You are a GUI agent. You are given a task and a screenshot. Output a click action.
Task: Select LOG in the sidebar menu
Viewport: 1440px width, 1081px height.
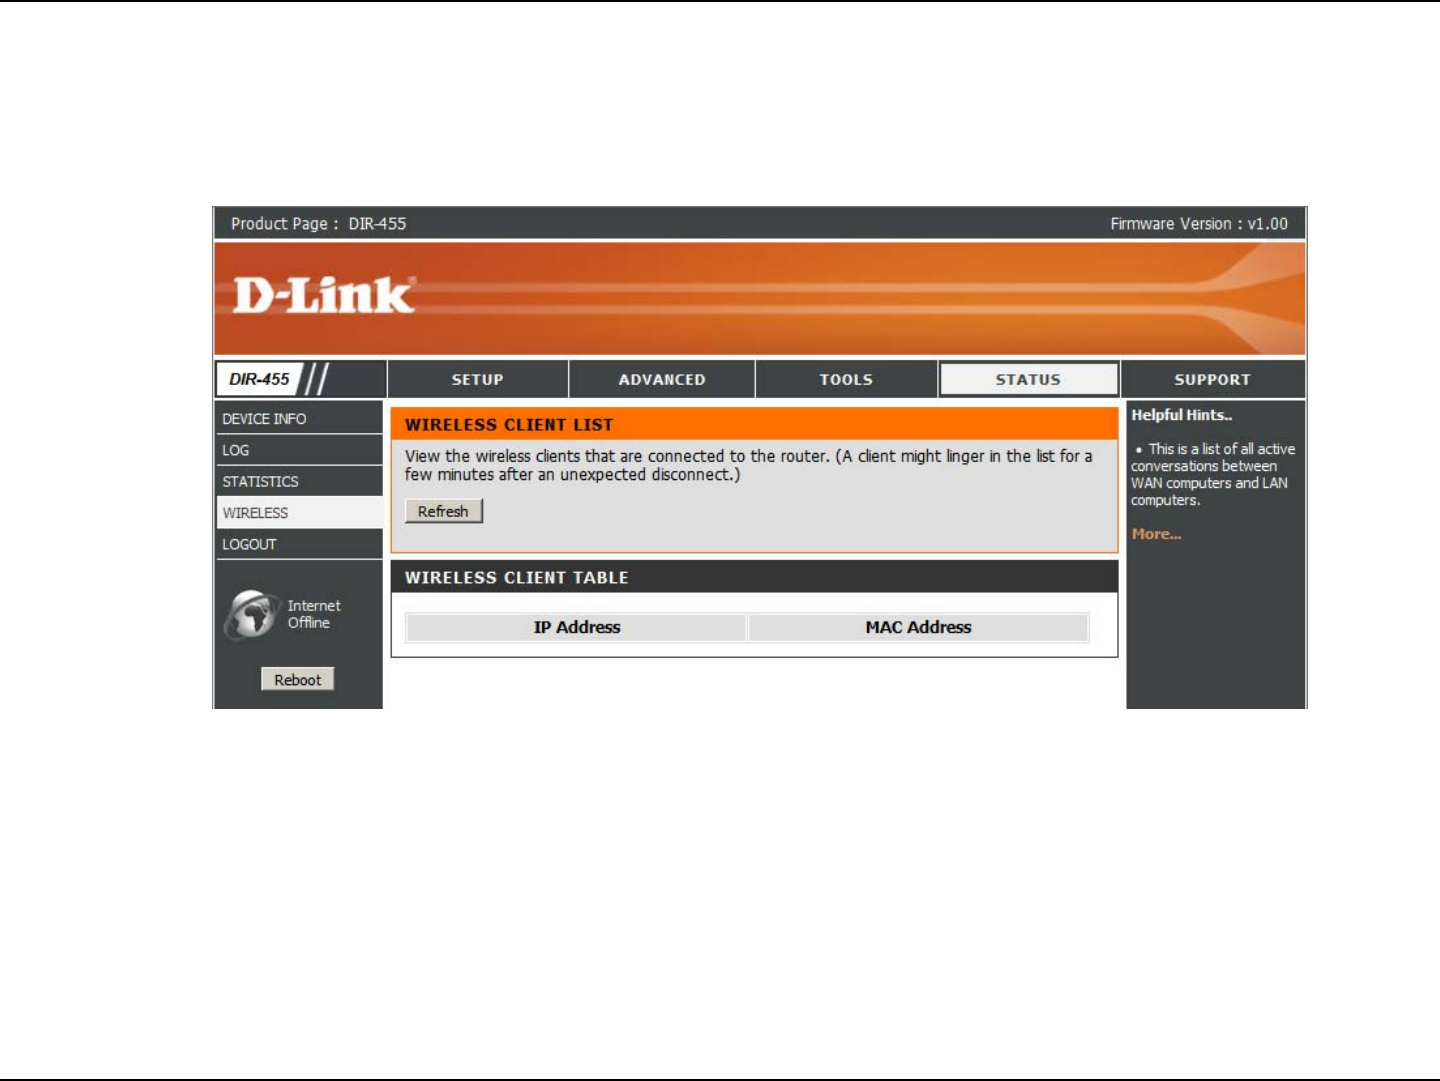299,450
